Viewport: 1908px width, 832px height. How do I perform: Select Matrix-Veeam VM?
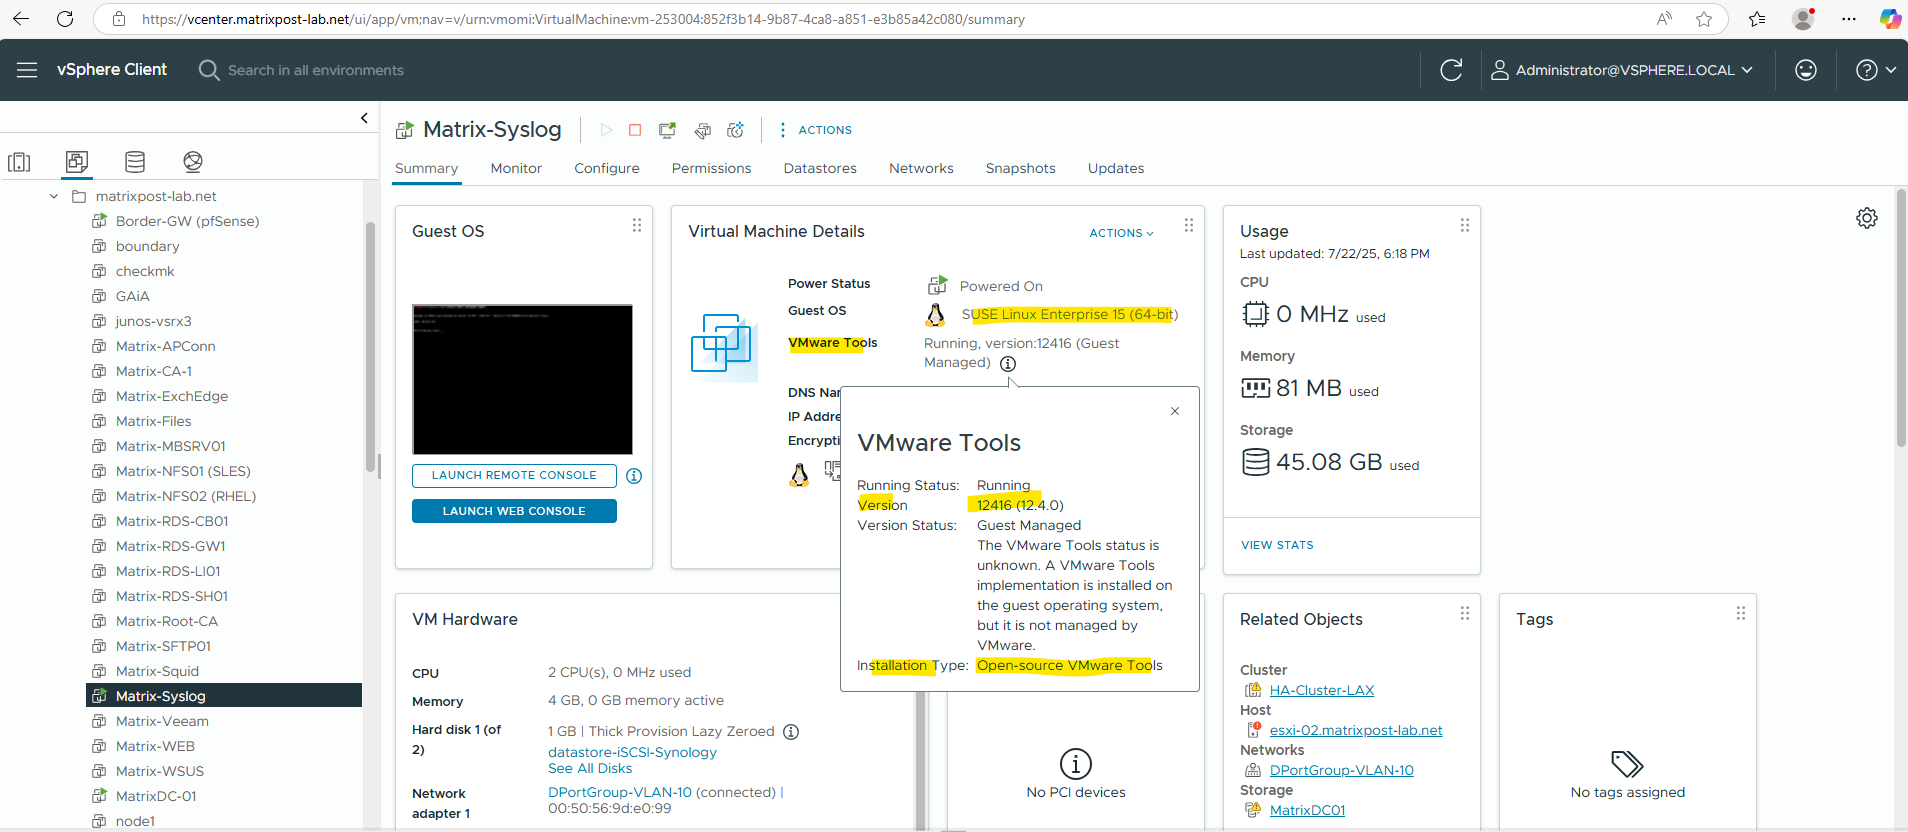(162, 721)
